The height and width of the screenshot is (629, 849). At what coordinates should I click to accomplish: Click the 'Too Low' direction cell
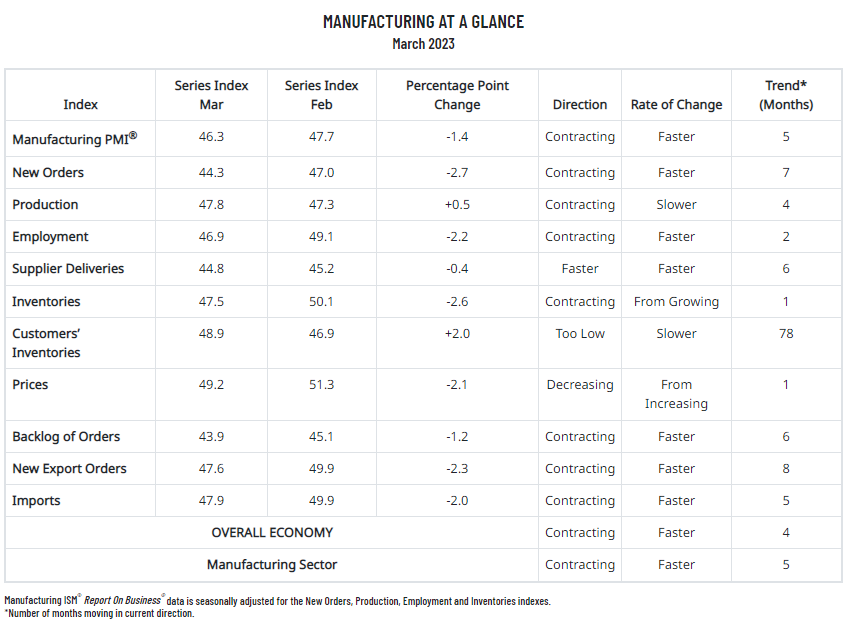pyautogui.click(x=580, y=333)
